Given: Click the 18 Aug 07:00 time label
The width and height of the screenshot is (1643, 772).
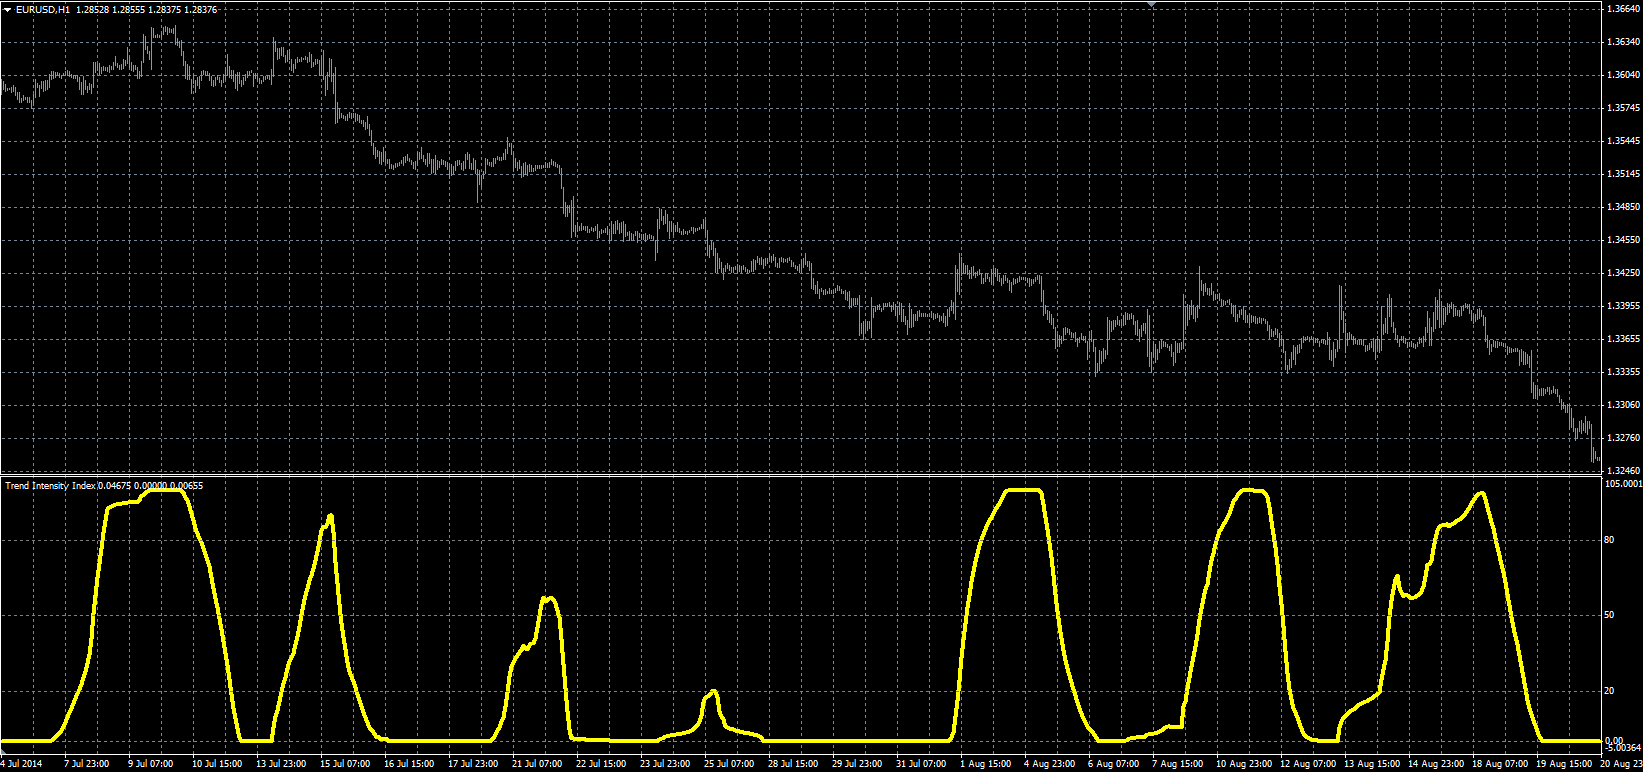Looking at the screenshot, I should (x=1499, y=764).
